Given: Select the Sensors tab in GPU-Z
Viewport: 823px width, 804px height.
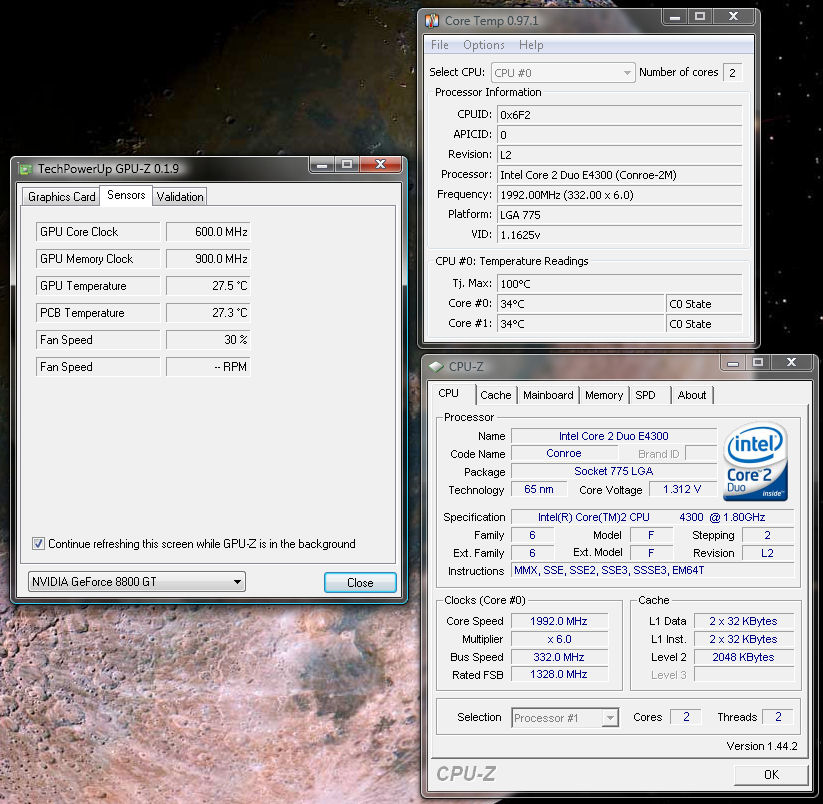Looking at the screenshot, I should pos(126,195).
